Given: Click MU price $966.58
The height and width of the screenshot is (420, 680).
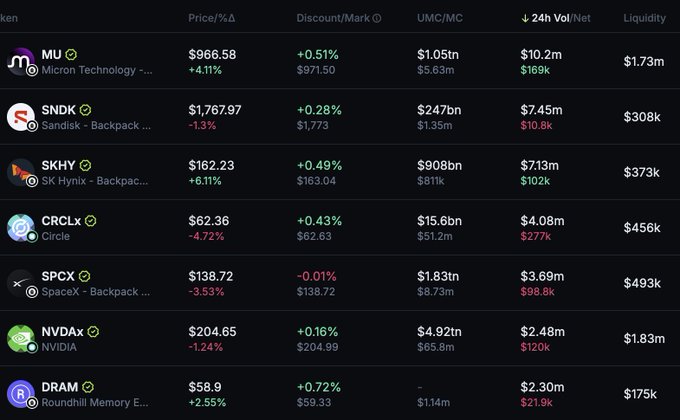Looking at the screenshot, I should [212, 55].
